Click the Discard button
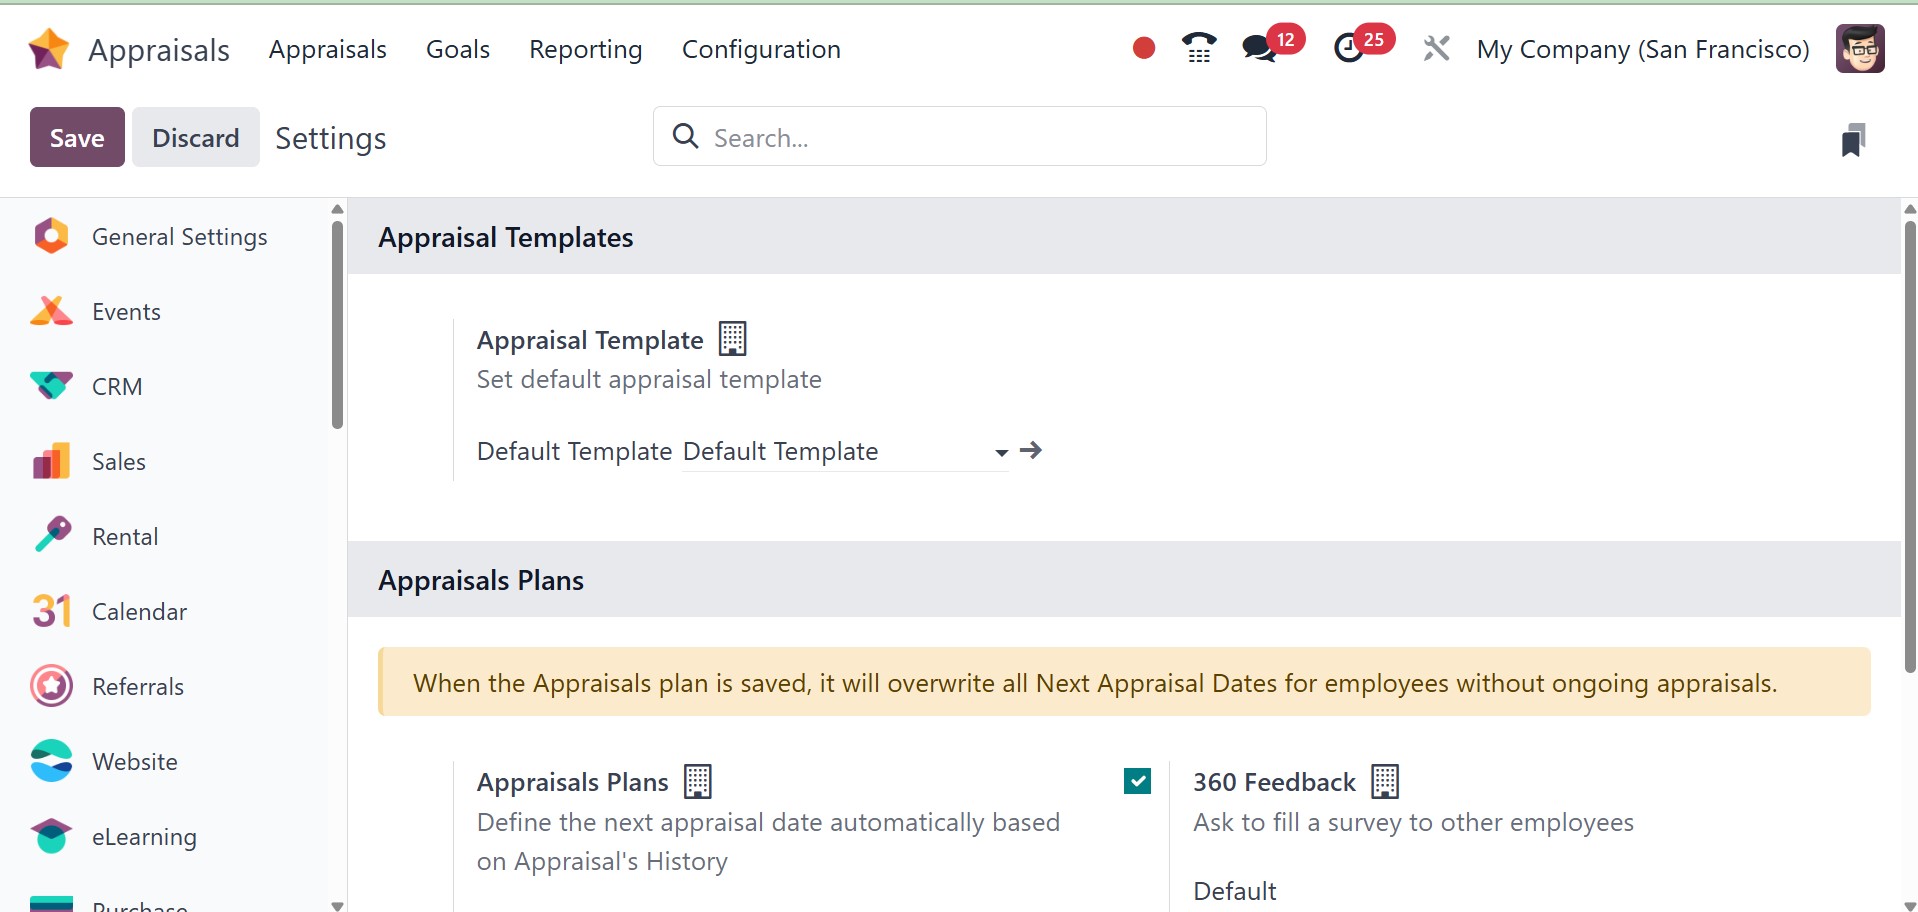 [196, 137]
